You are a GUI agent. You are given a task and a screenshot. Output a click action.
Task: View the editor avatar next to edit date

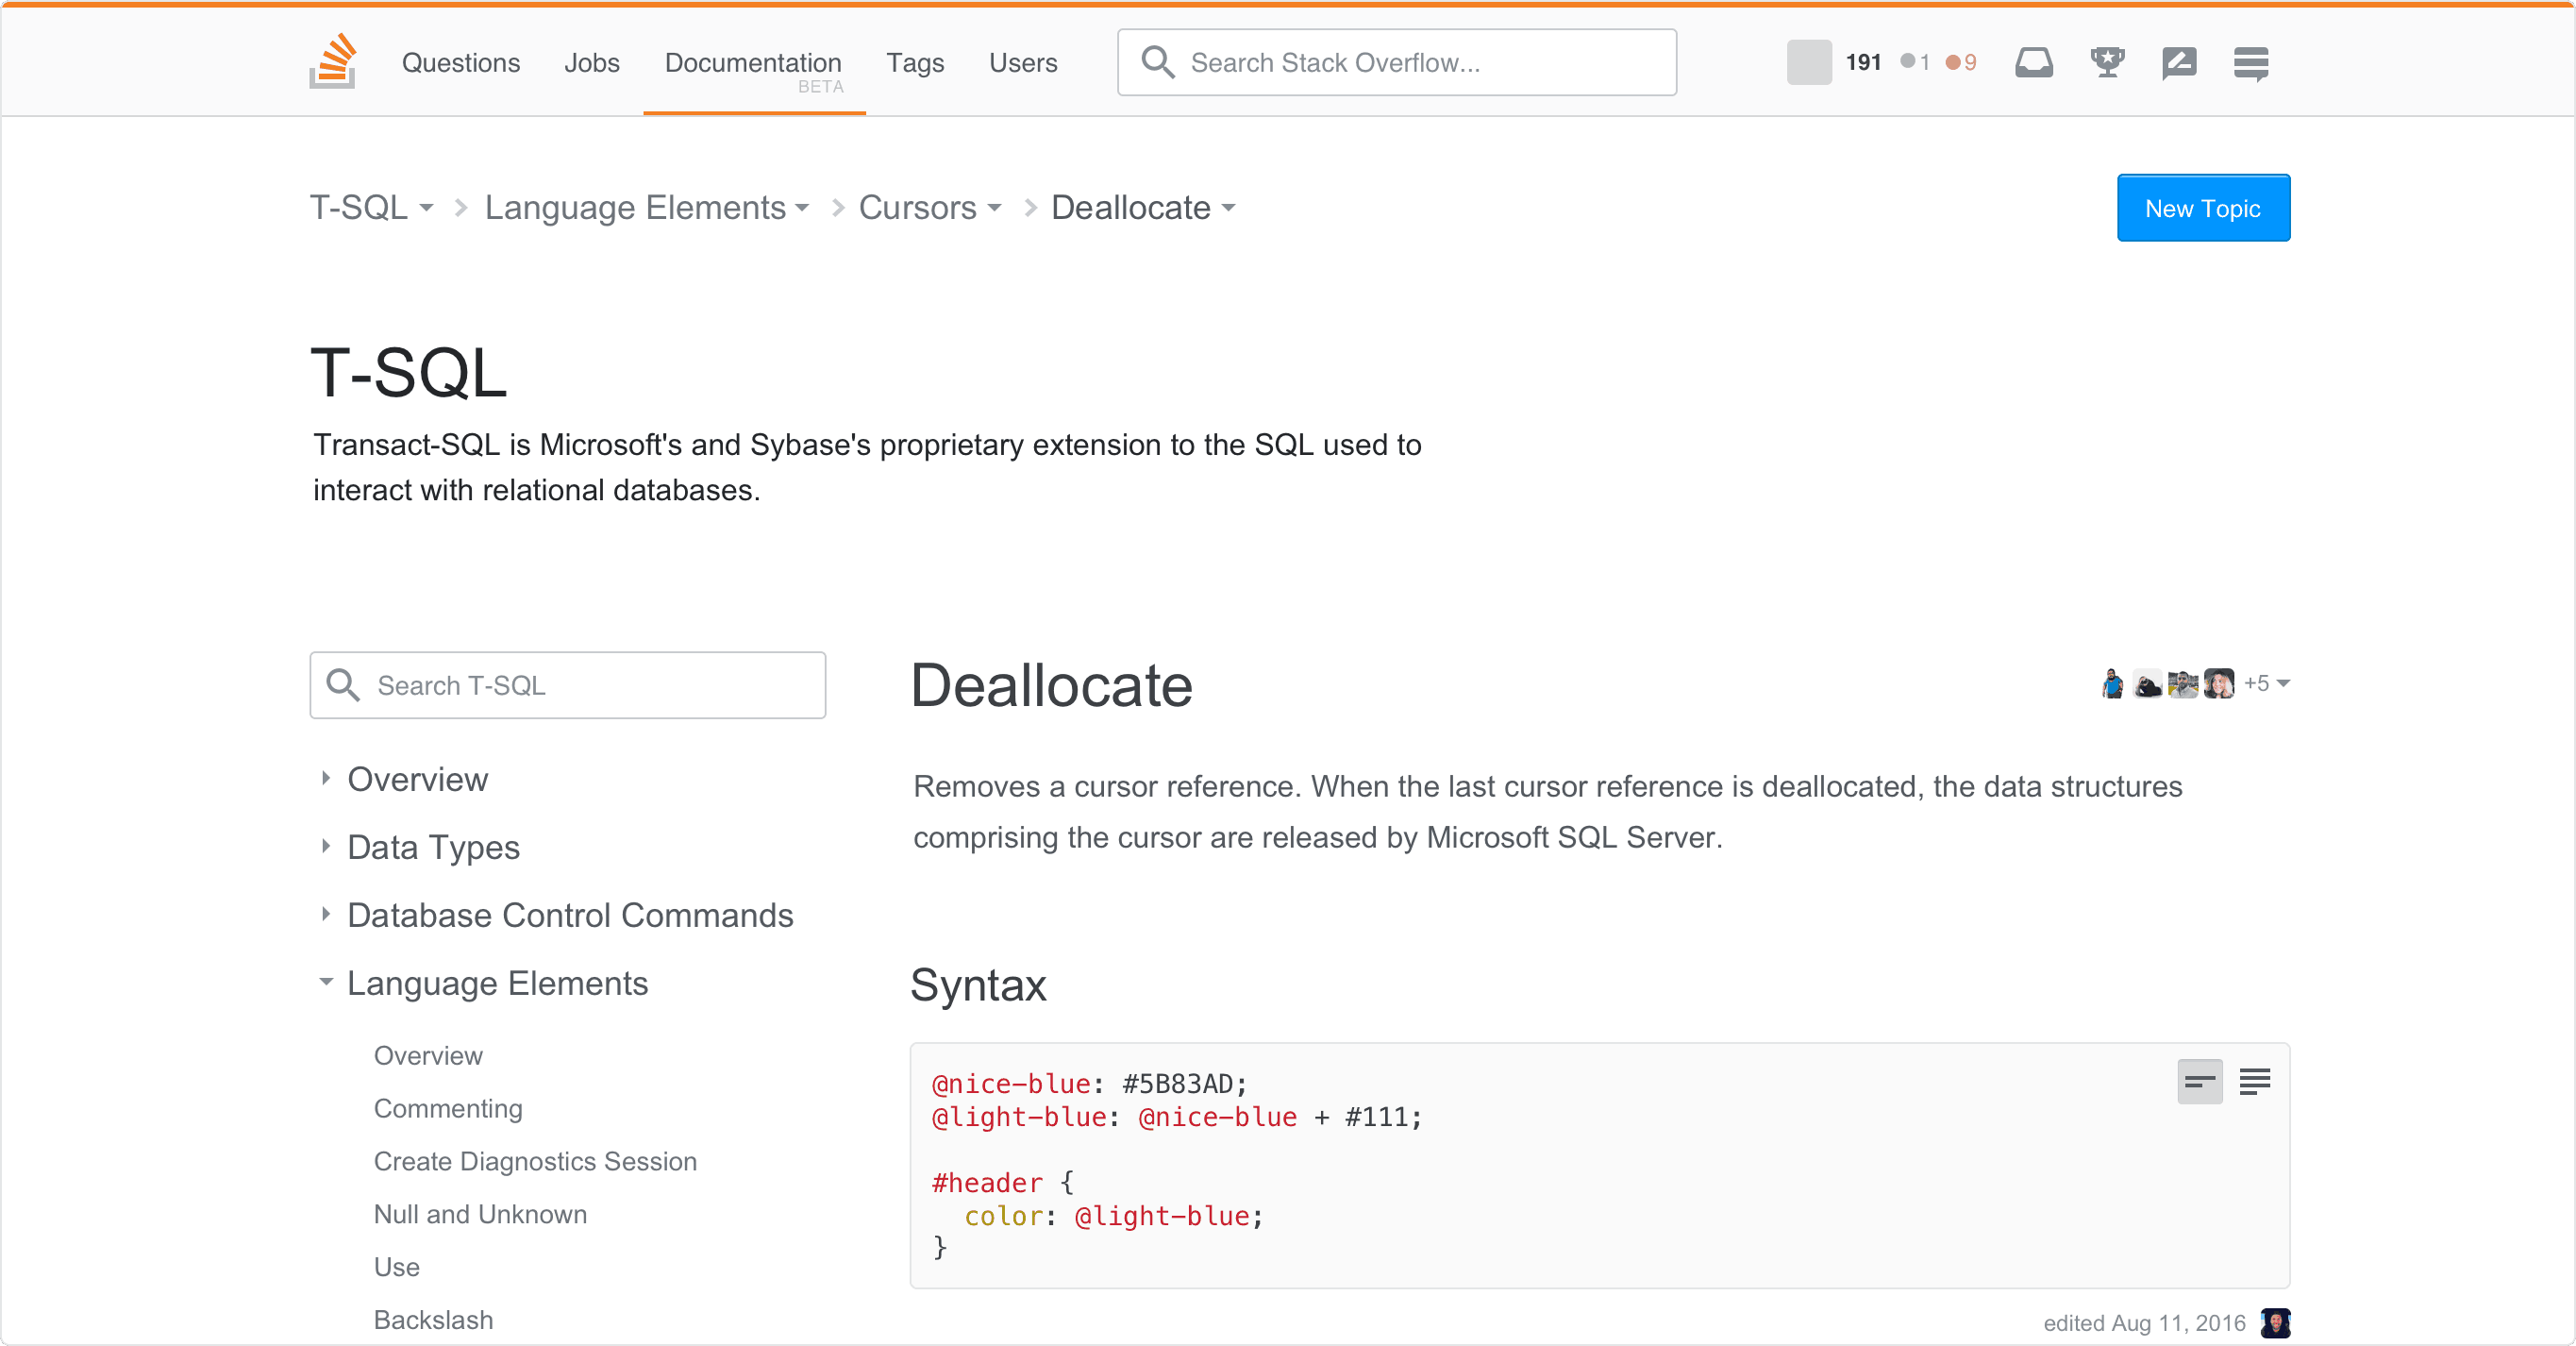(2276, 1322)
